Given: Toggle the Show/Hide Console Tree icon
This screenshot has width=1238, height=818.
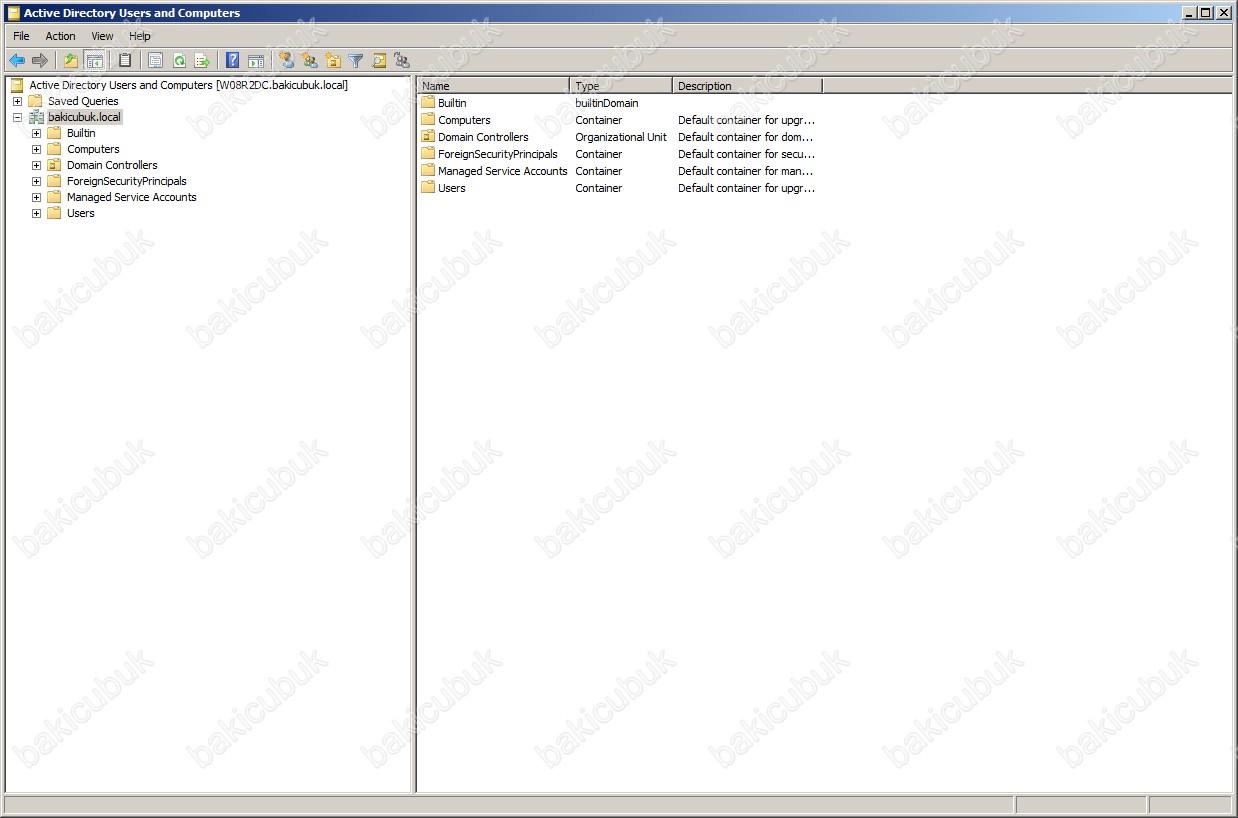Looking at the screenshot, I should pyautogui.click(x=95, y=60).
